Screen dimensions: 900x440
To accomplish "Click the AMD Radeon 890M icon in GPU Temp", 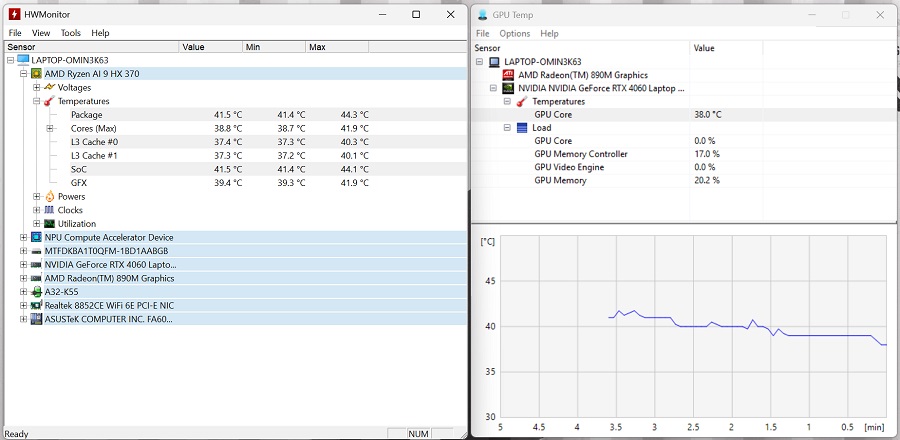I will 508,75.
